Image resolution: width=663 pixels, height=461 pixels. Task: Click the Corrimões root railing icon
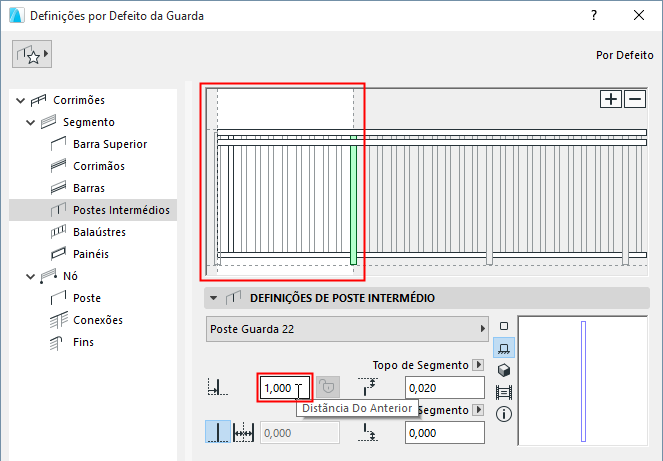(x=38, y=101)
